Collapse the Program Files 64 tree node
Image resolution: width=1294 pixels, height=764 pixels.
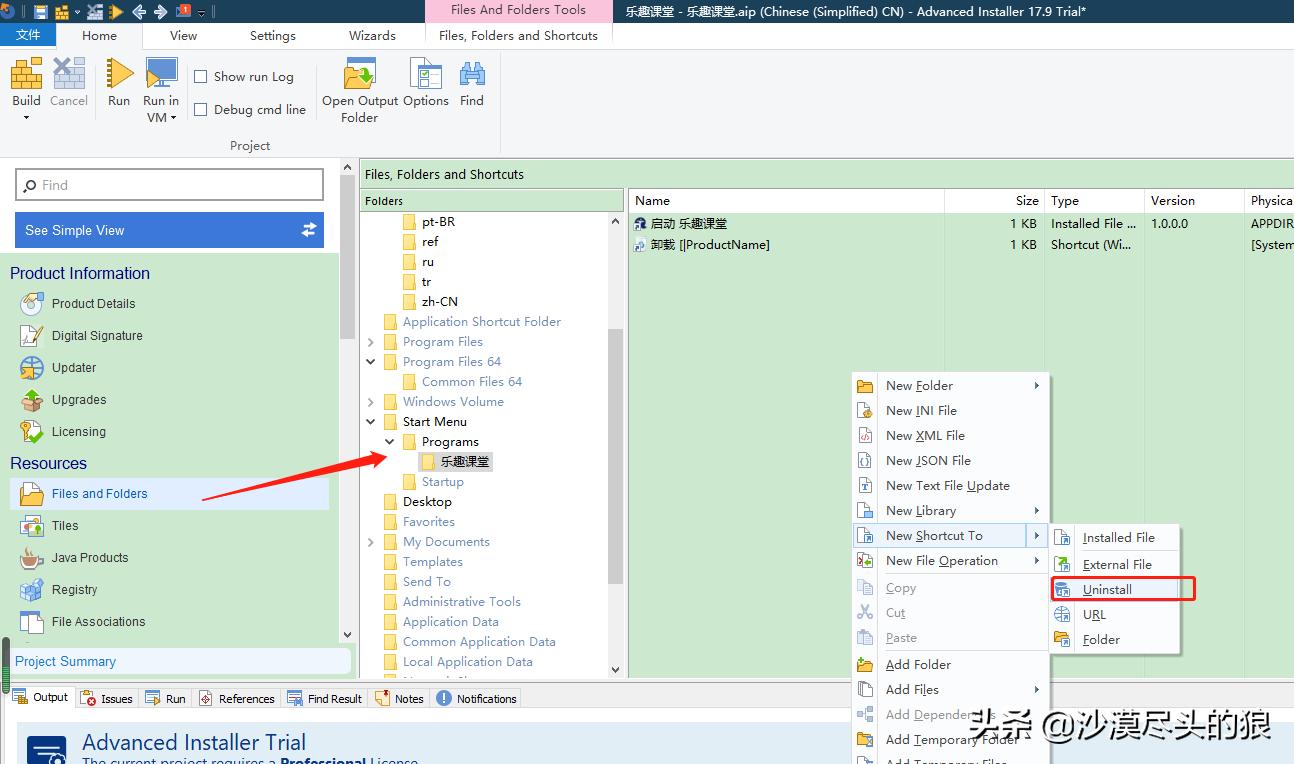(x=371, y=362)
